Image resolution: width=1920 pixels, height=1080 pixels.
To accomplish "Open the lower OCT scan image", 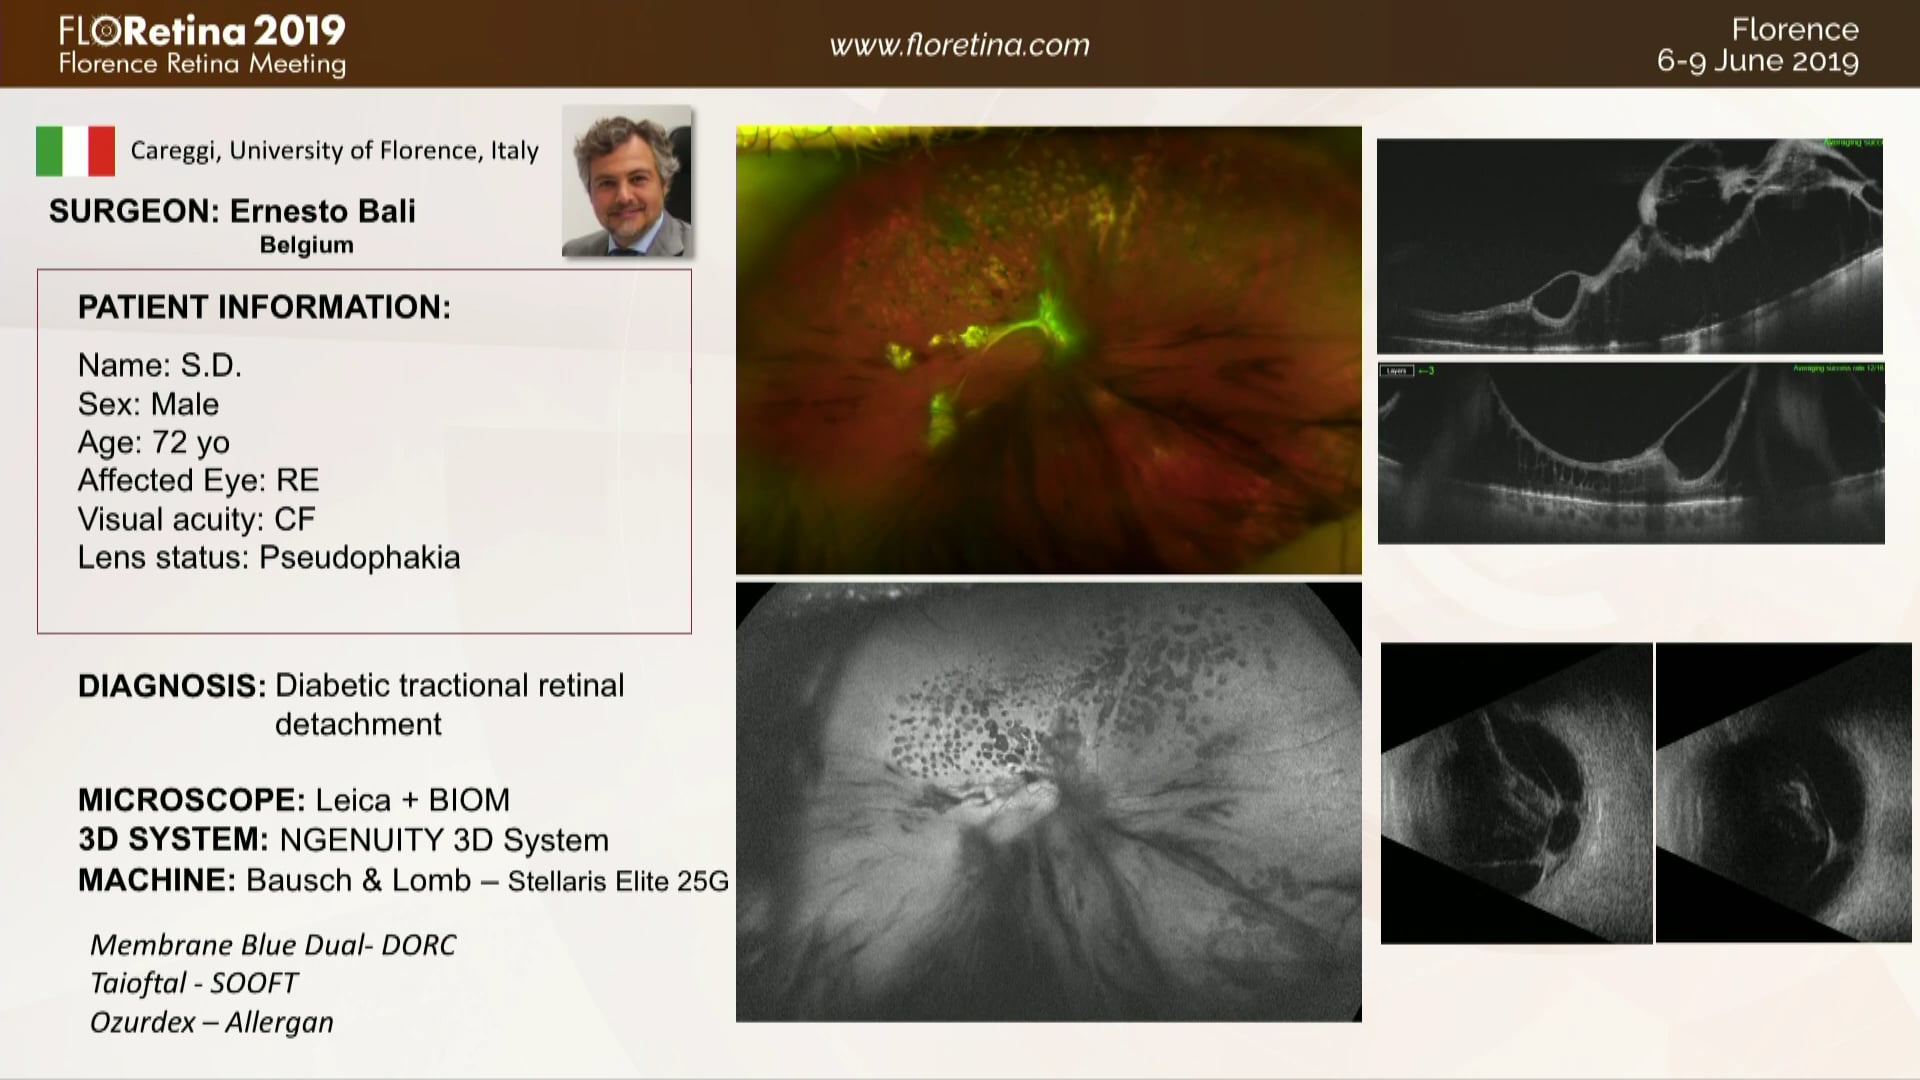I will point(1631,453).
